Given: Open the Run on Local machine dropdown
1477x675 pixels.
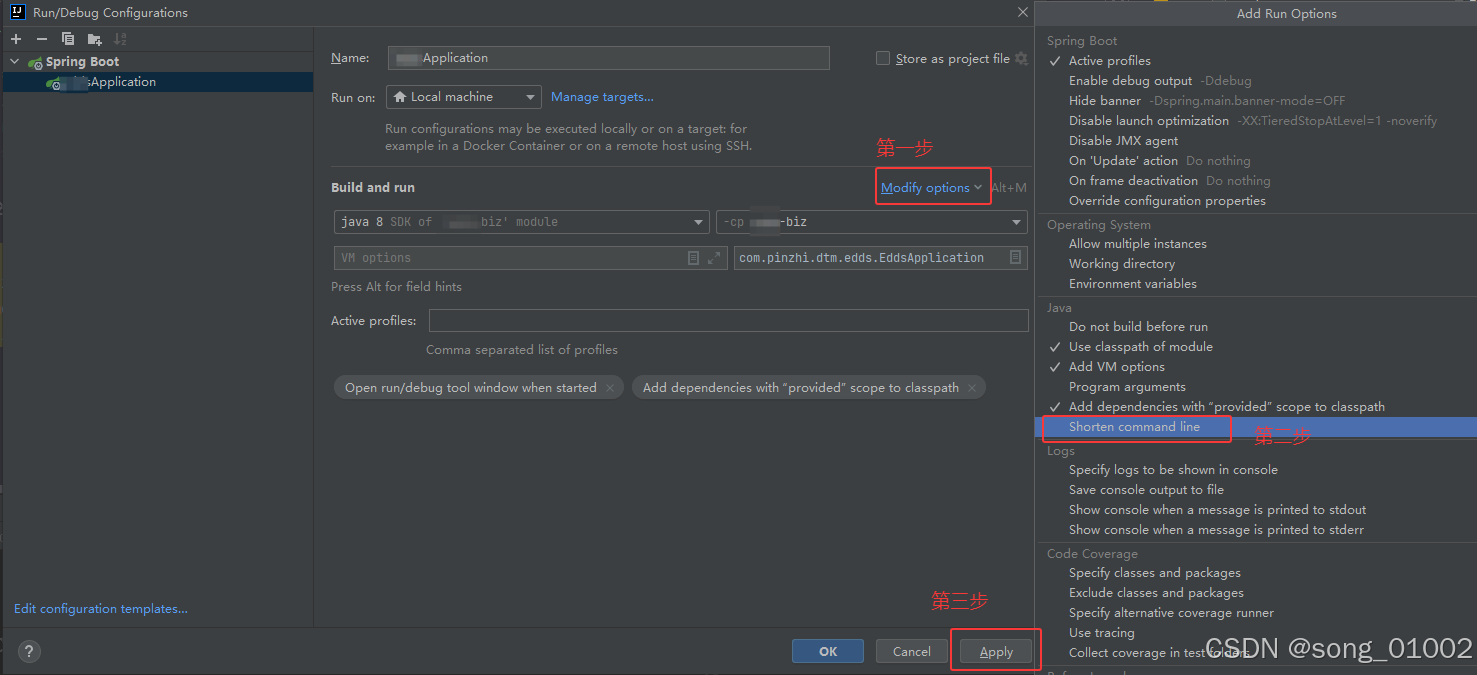Looking at the screenshot, I should point(463,96).
